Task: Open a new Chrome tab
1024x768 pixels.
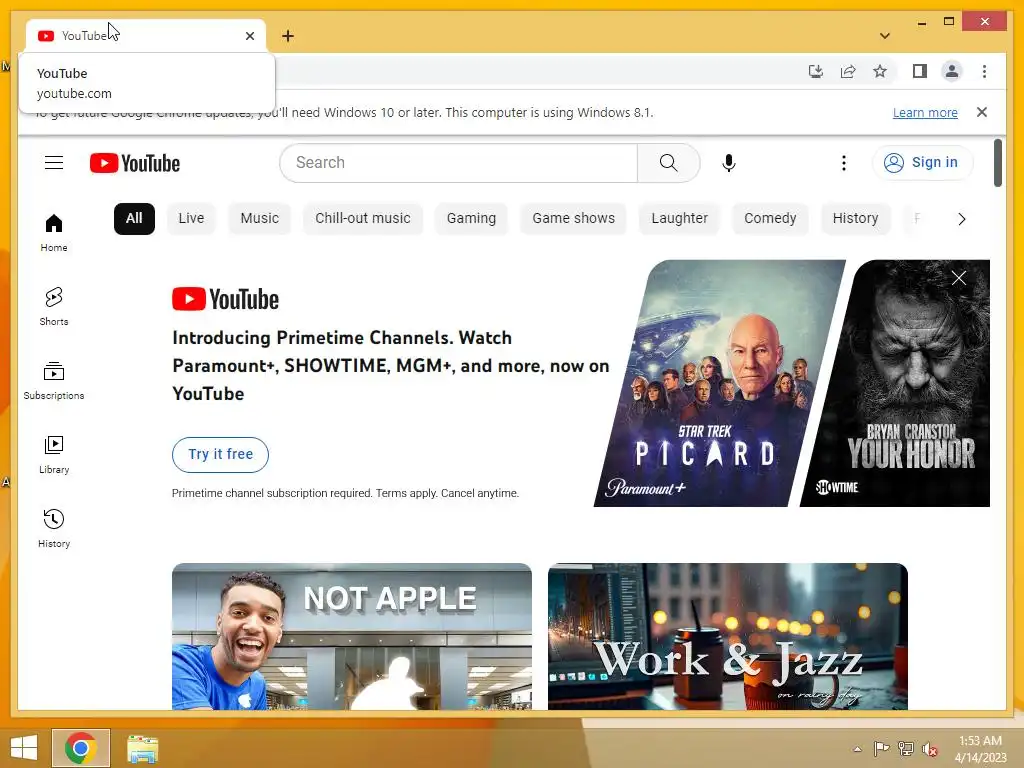Action: point(288,36)
